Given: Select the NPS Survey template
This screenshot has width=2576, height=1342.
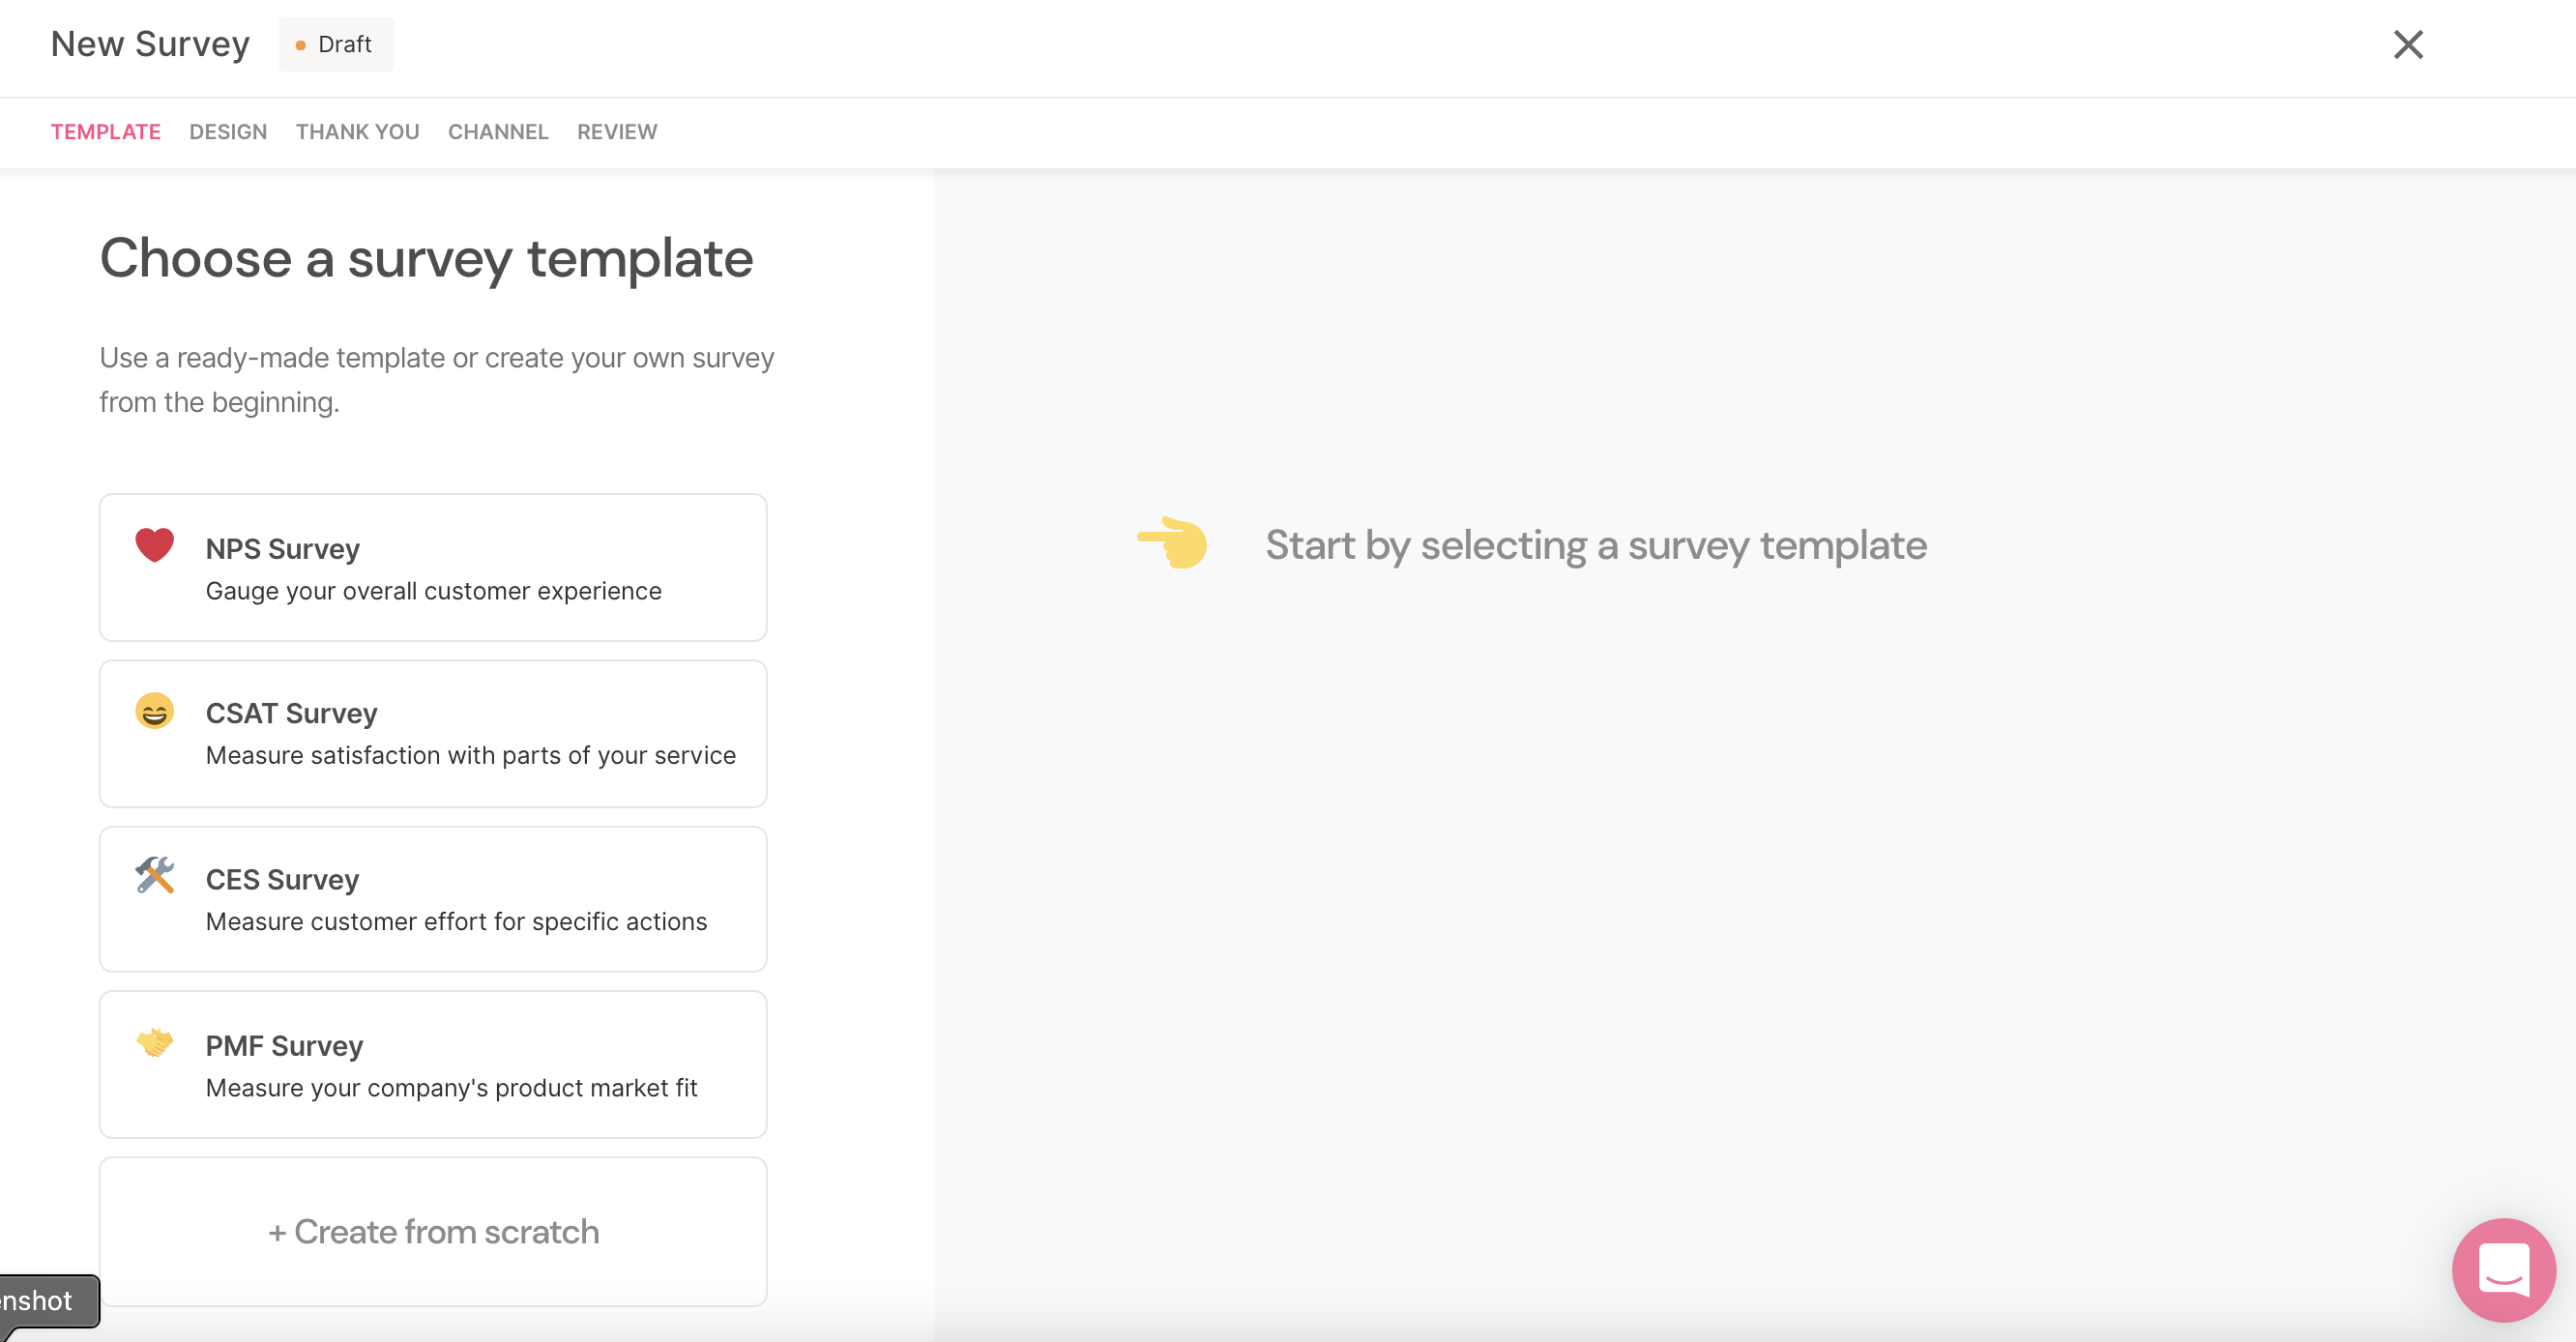Looking at the screenshot, I should 433,568.
